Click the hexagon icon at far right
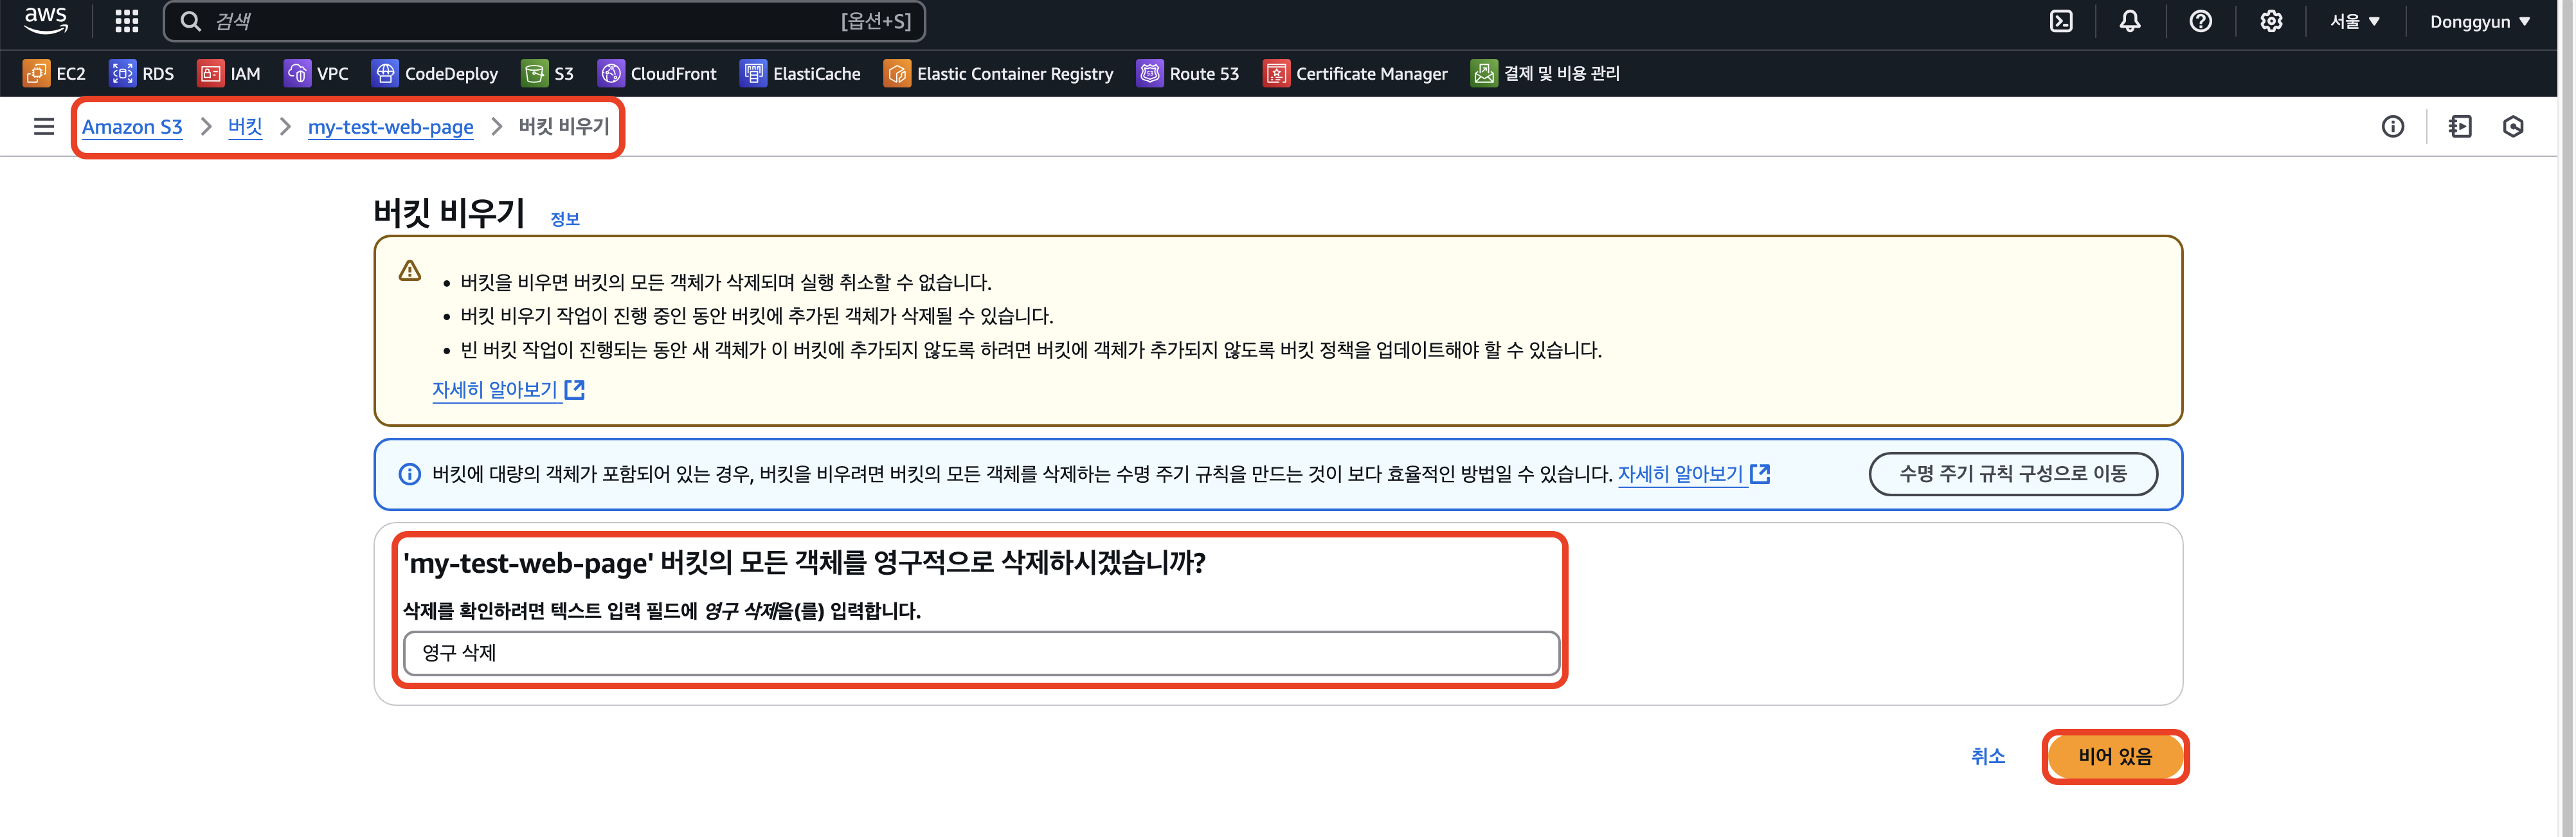Viewport: 2576px width, 837px height. point(2513,126)
